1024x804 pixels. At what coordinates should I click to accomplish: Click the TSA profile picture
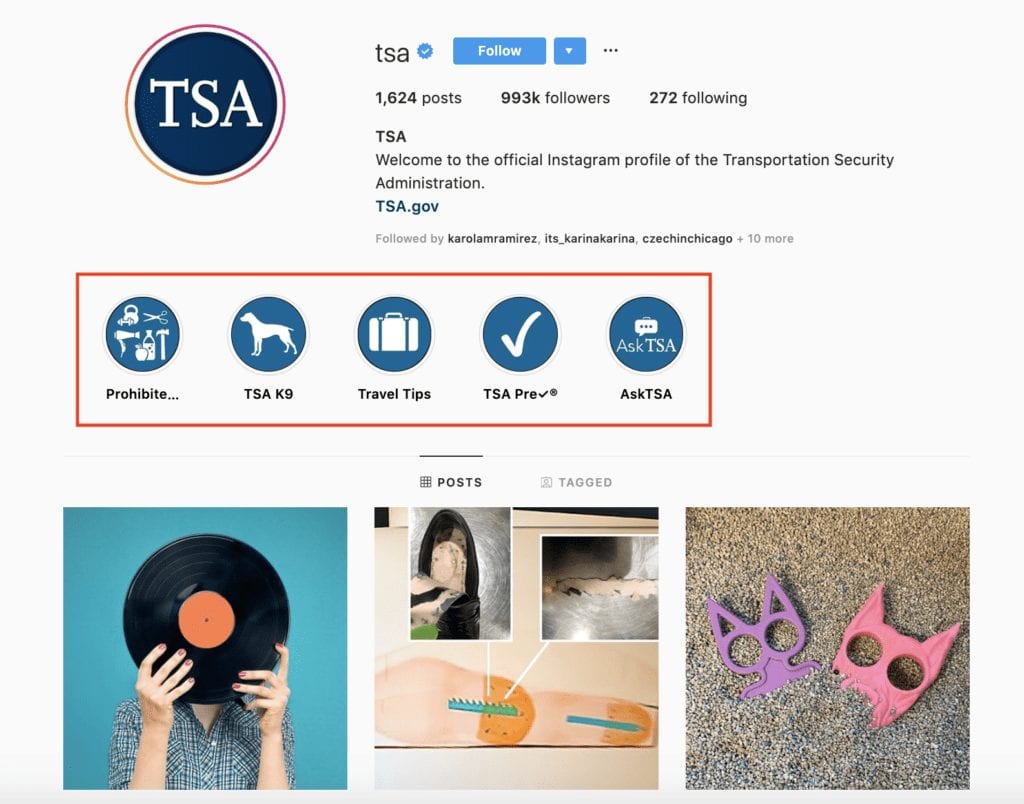206,105
